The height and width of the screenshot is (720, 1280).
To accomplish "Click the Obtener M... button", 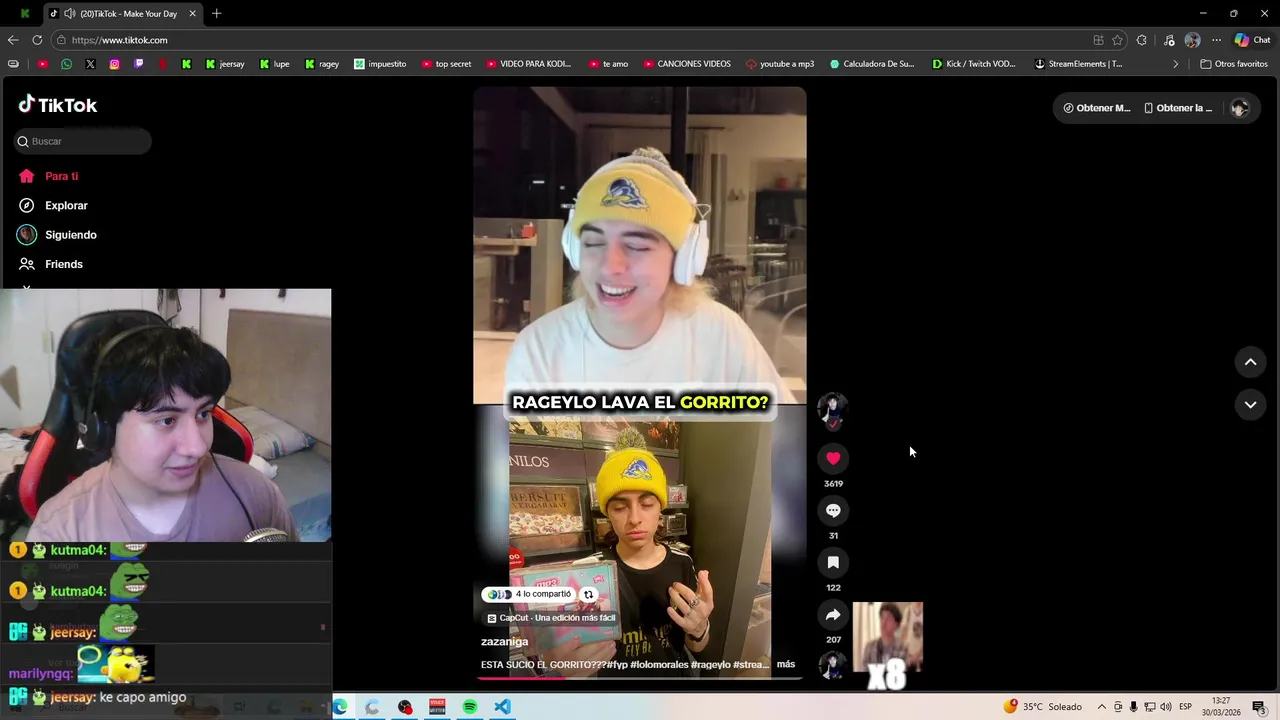I will (1096, 108).
